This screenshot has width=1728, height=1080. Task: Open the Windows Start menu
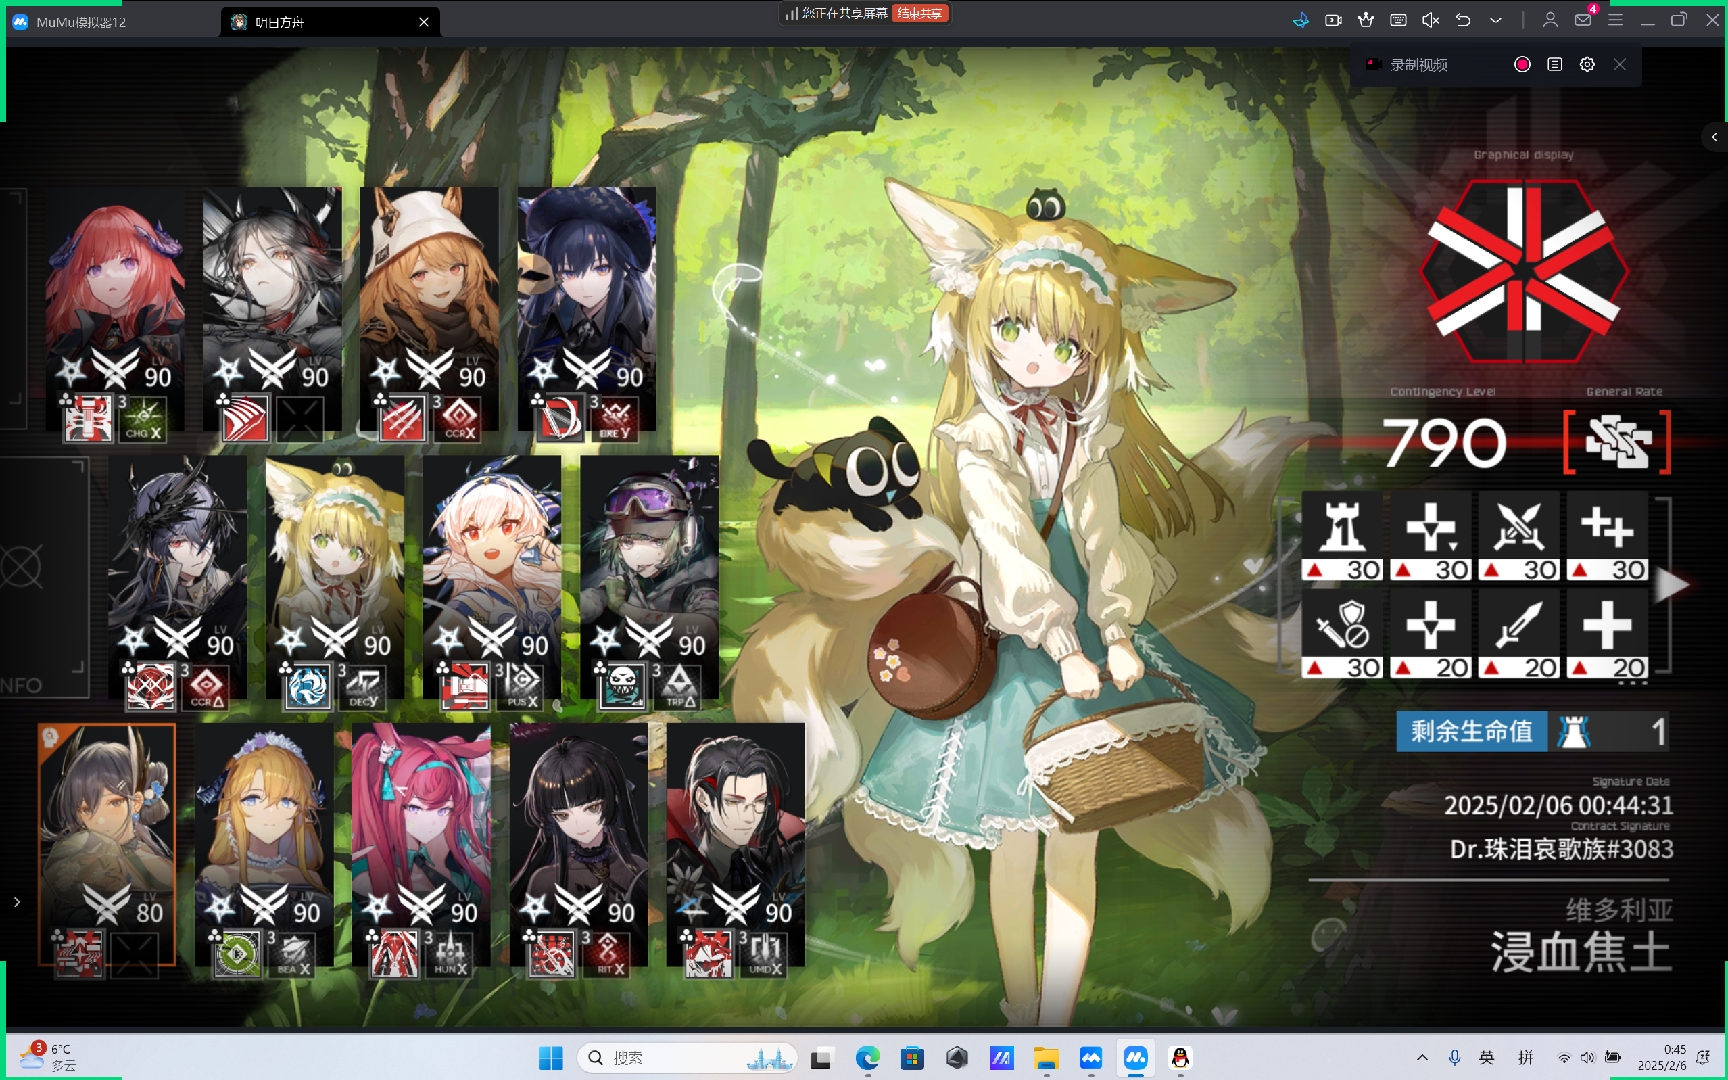(x=551, y=1058)
